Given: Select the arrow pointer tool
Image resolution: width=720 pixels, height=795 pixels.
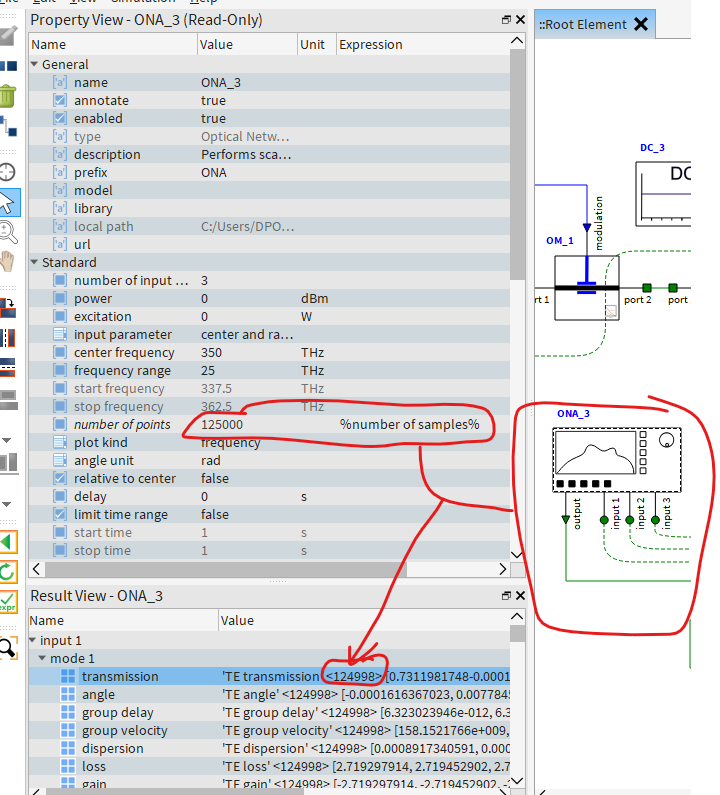Looking at the screenshot, I should 9,203.
